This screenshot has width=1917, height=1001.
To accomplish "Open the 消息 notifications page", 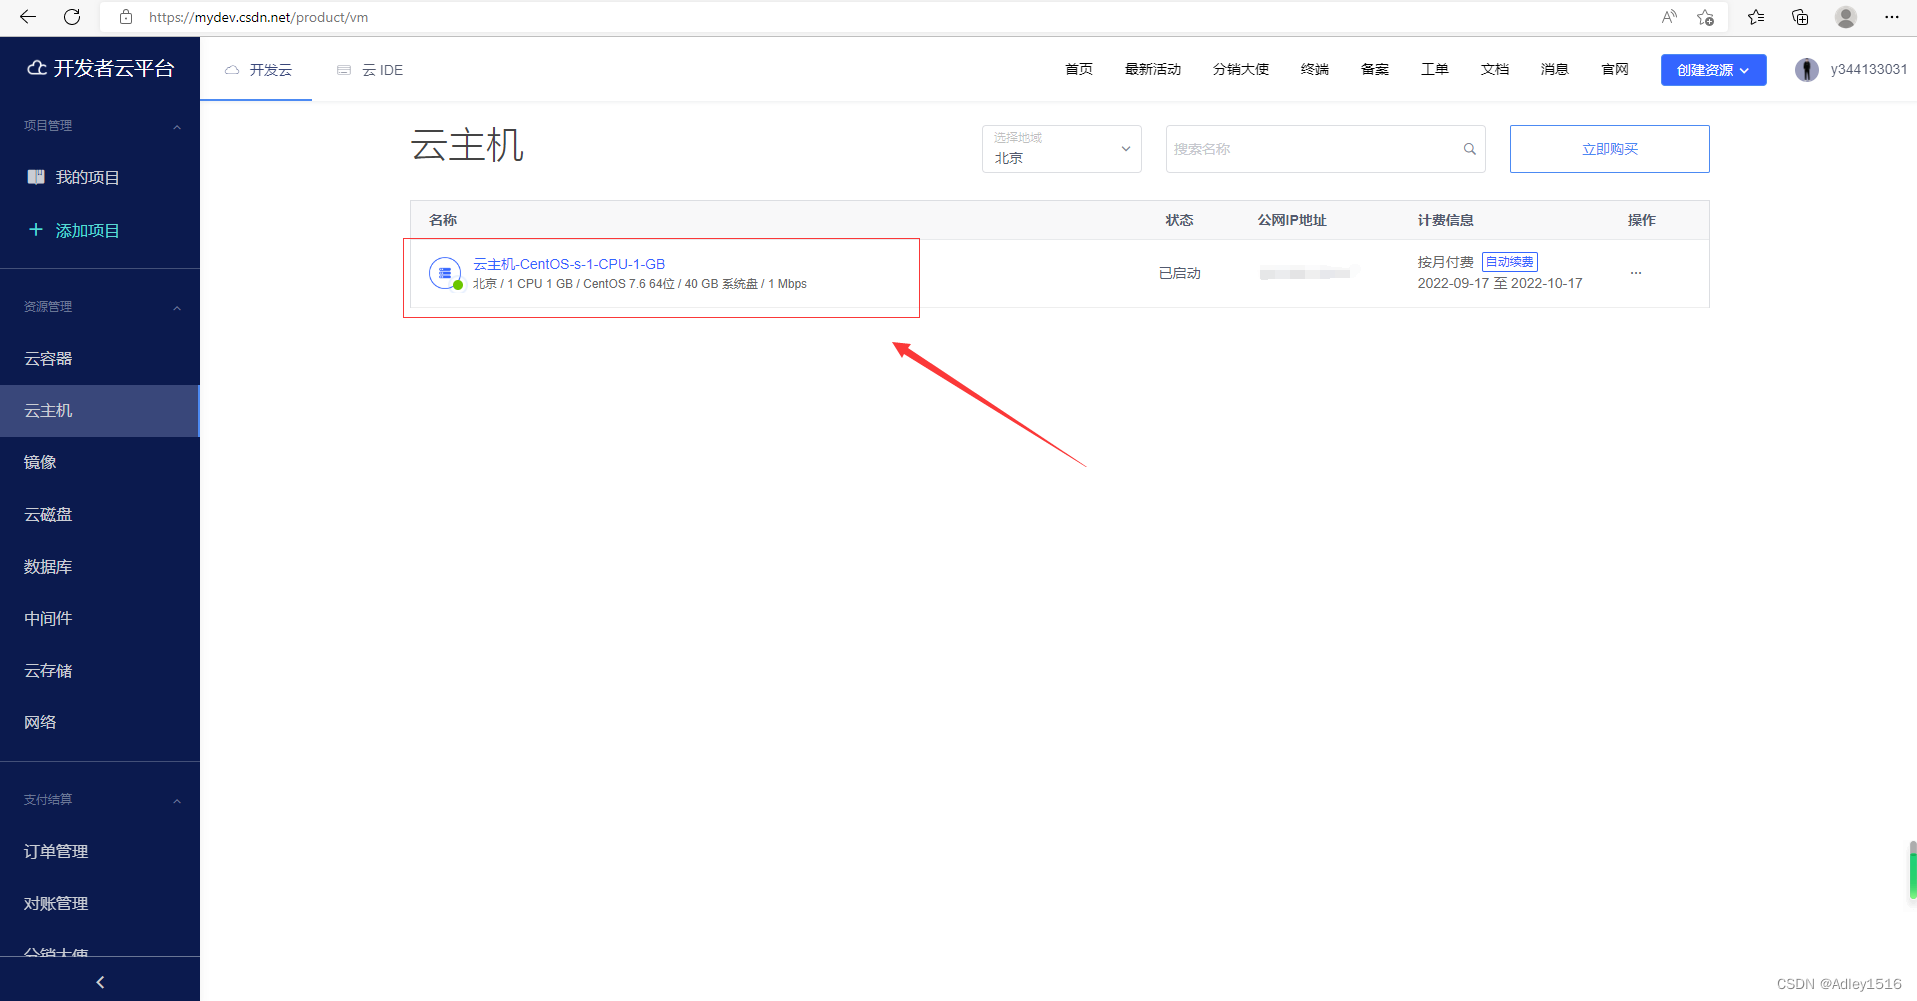I will tap(1554, 69).
